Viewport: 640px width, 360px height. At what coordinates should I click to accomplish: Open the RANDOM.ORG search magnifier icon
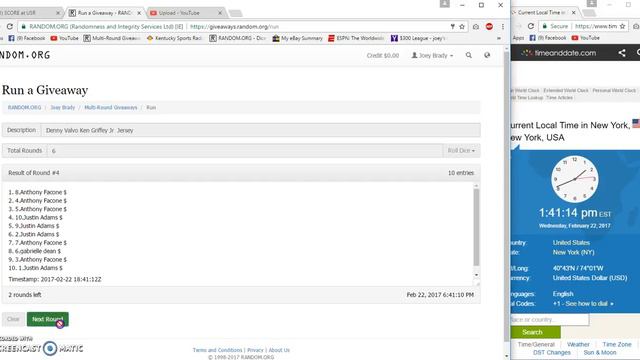469,55
